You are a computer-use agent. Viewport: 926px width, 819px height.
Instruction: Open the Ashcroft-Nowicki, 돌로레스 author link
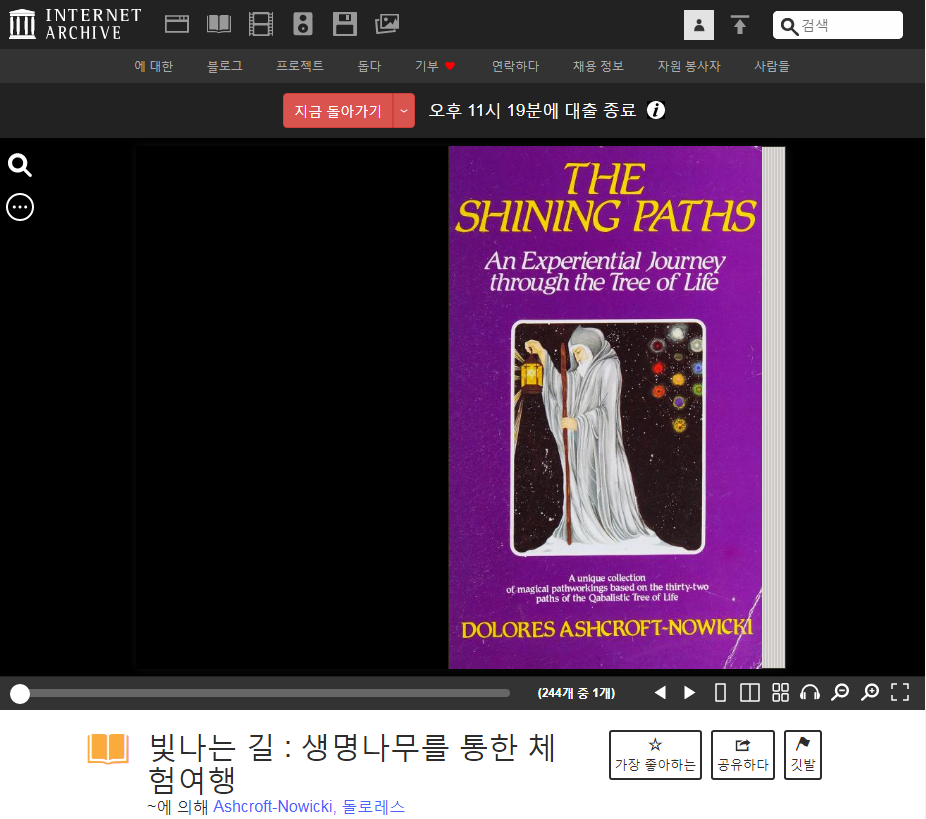[x=309, y=807]
